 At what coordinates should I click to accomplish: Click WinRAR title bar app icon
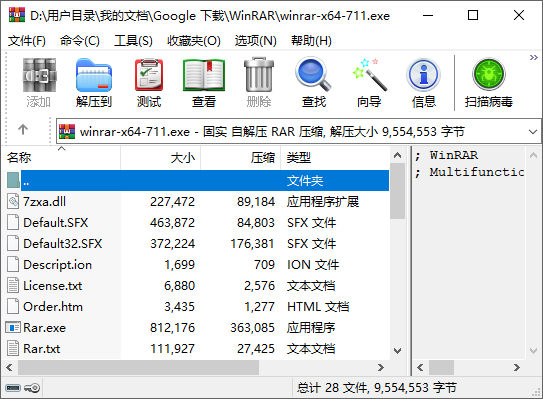tap(17, 15)
